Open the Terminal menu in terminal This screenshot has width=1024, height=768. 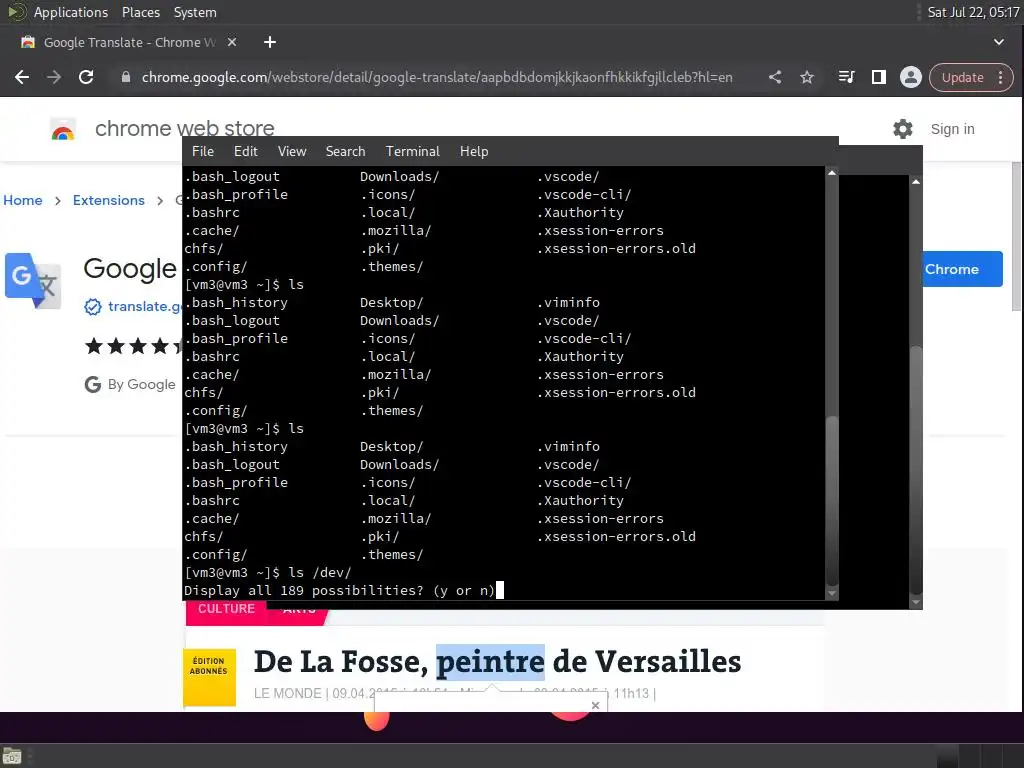(412, 151)
